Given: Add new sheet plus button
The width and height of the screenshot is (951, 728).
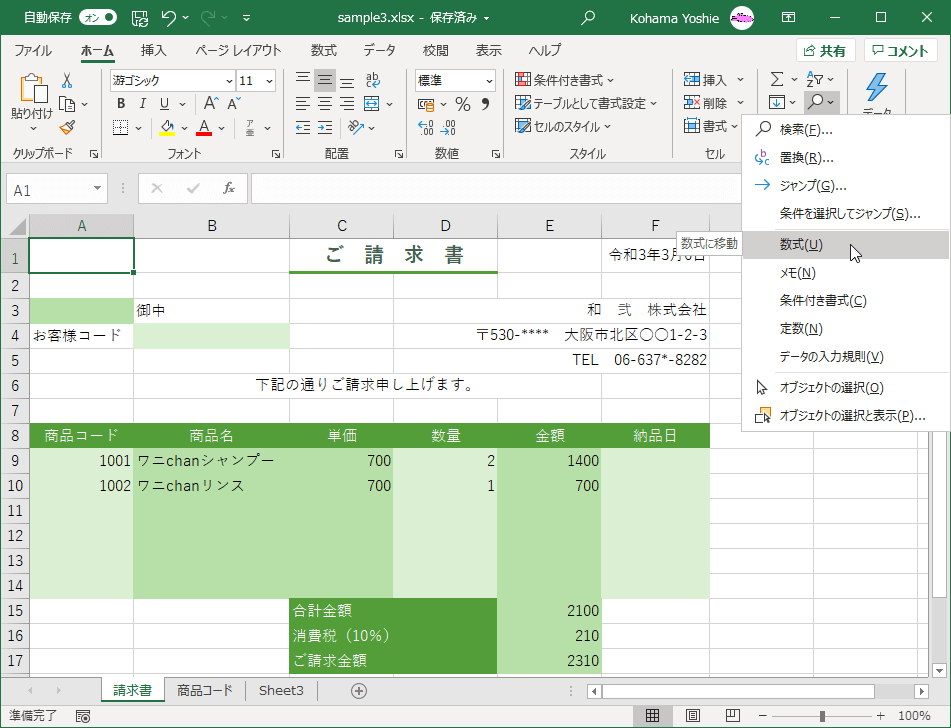Looking at the screenshot, I should coord(359,691).
